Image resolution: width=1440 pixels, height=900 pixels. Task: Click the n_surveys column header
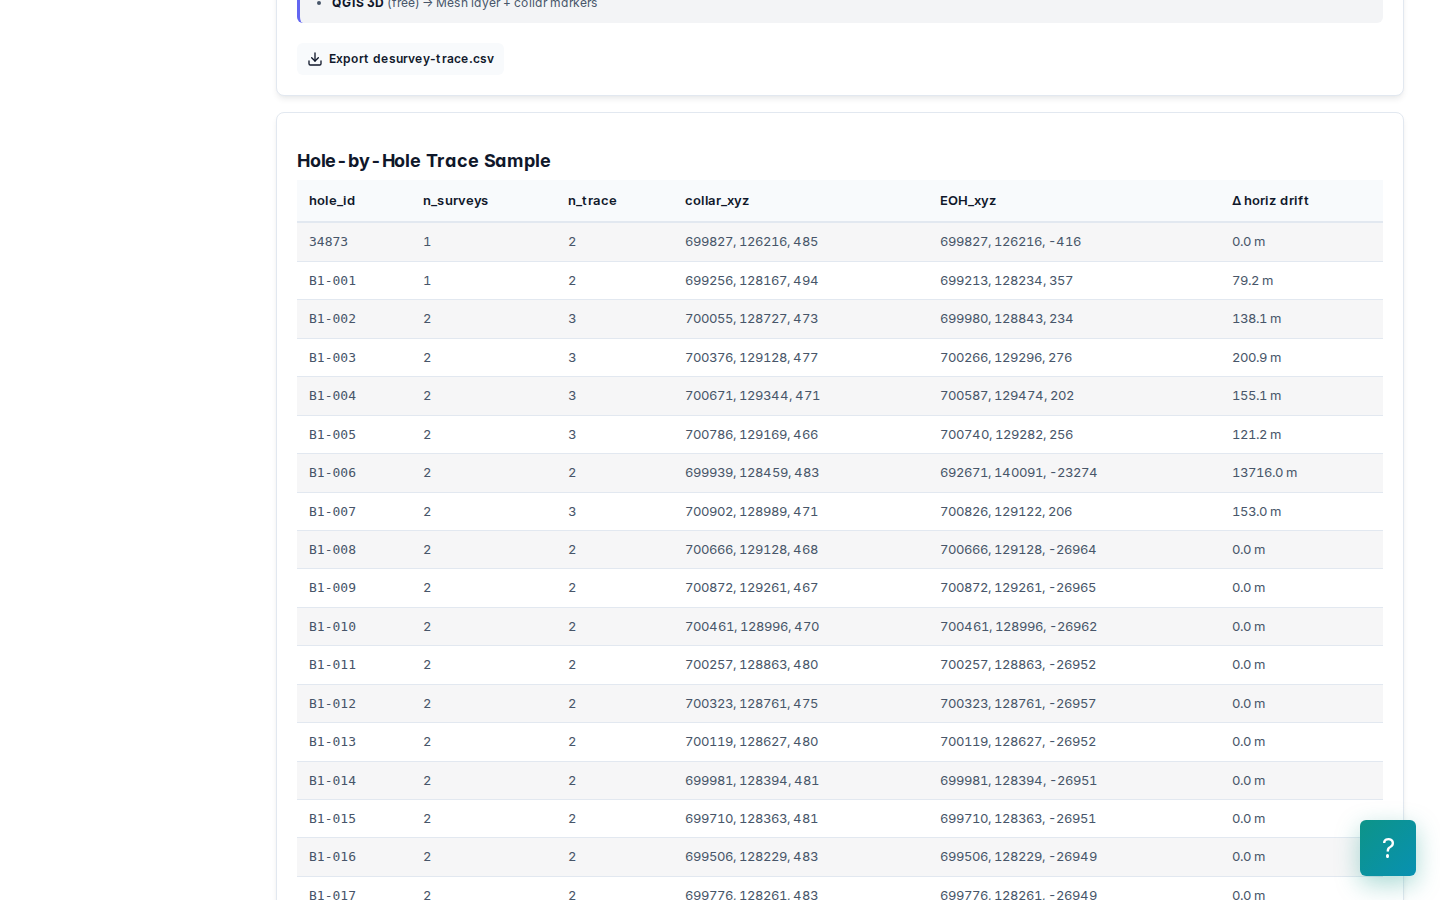(455, 201)
